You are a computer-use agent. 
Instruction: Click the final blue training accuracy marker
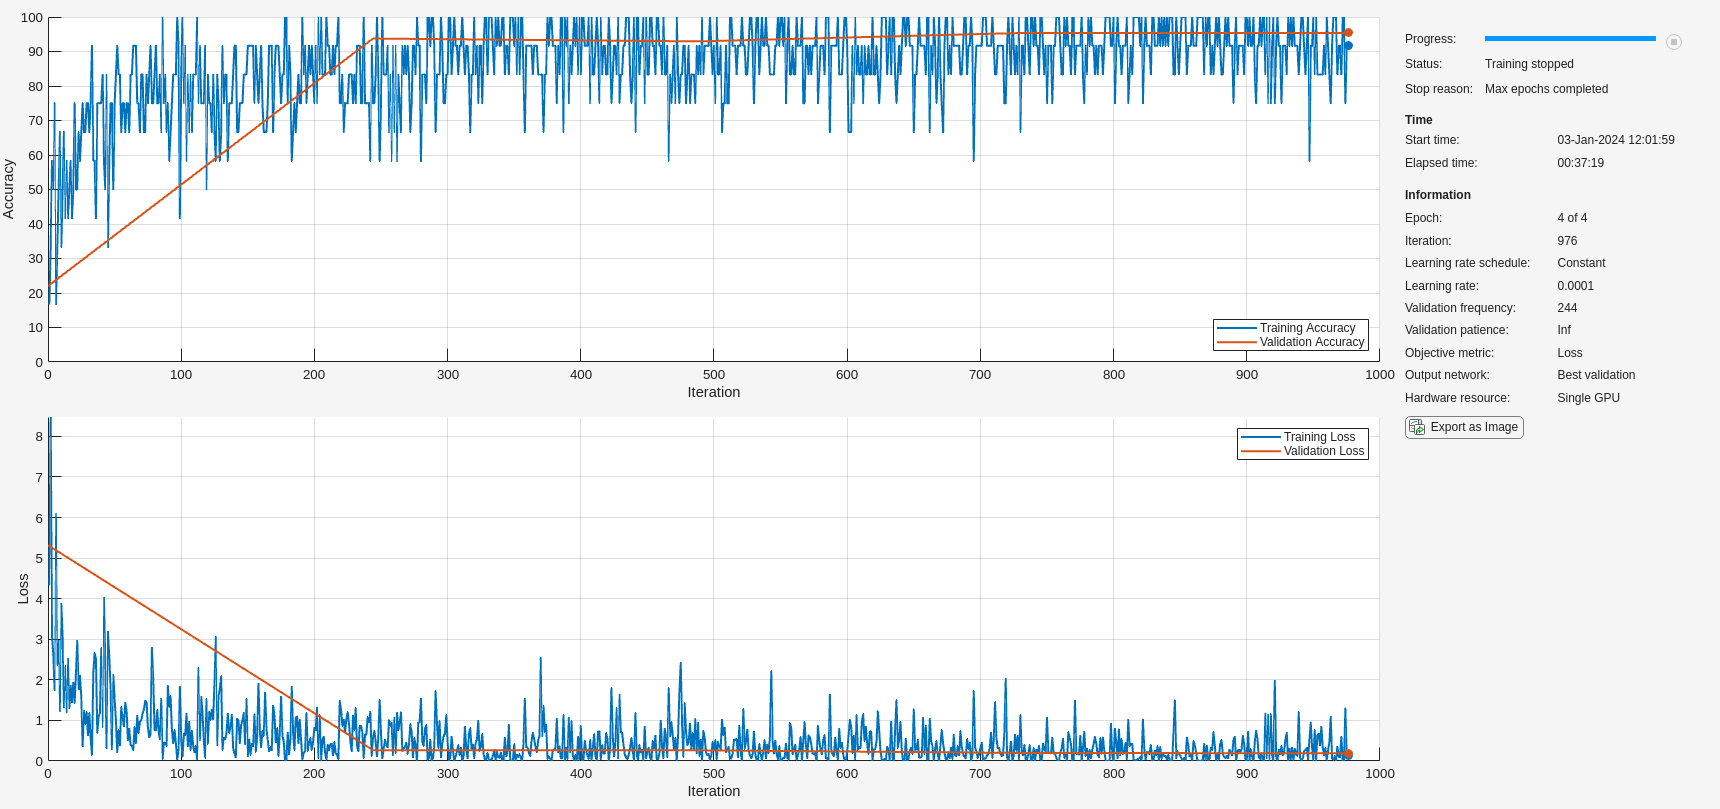click(x=1348, y=45)
